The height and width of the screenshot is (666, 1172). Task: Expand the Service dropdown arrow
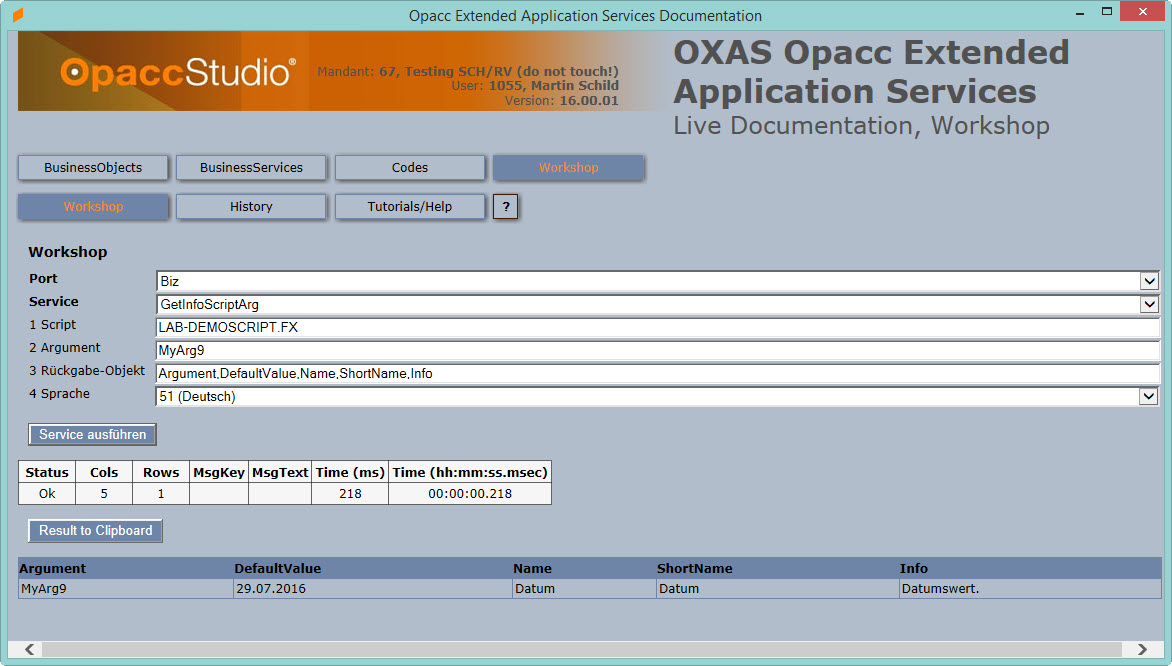pos(1149,304)
